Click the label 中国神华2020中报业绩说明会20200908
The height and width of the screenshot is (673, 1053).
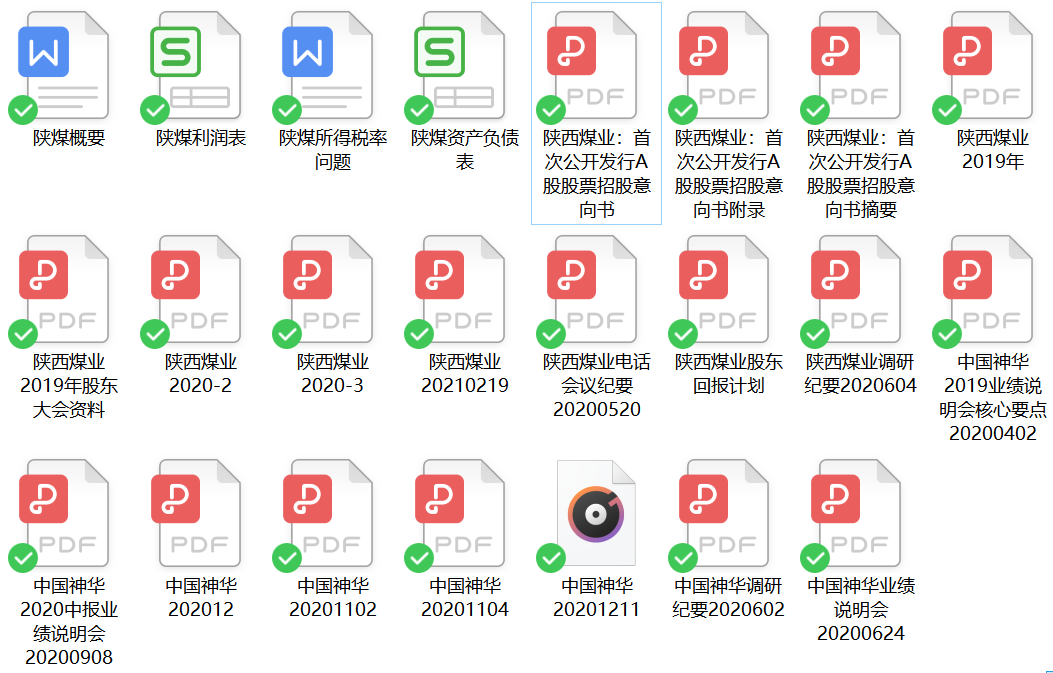69,621
